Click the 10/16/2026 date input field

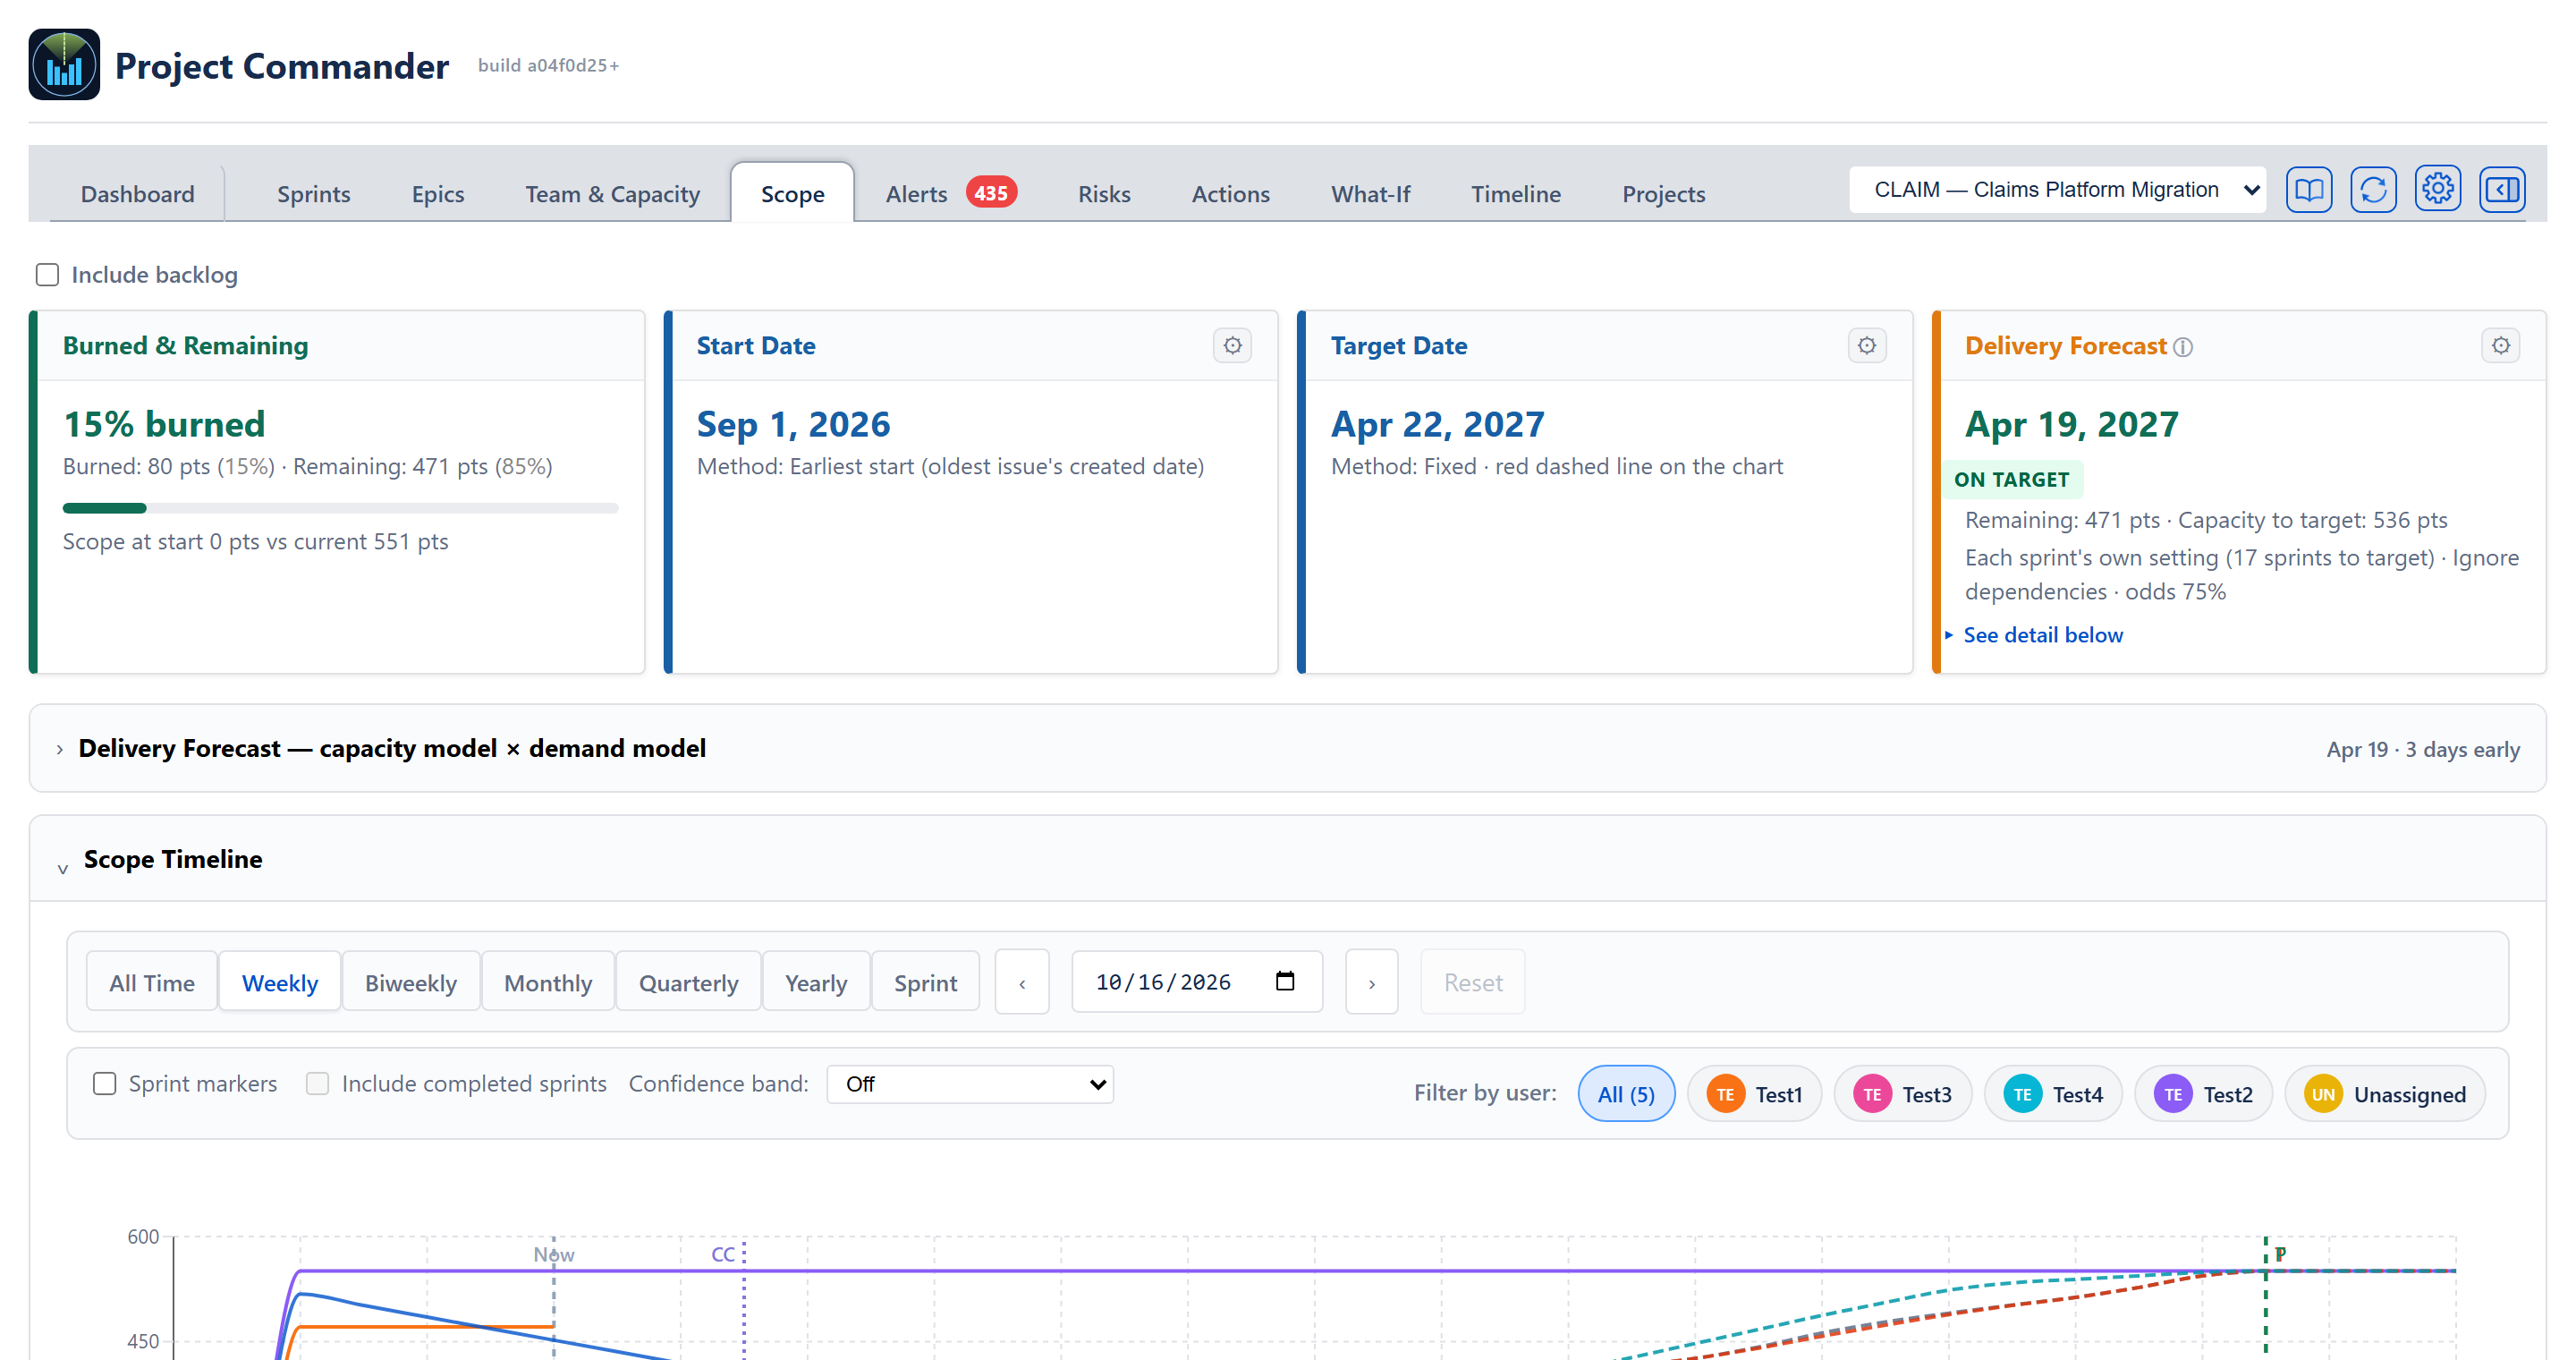pyautogui.click(x=1196, y=982)
